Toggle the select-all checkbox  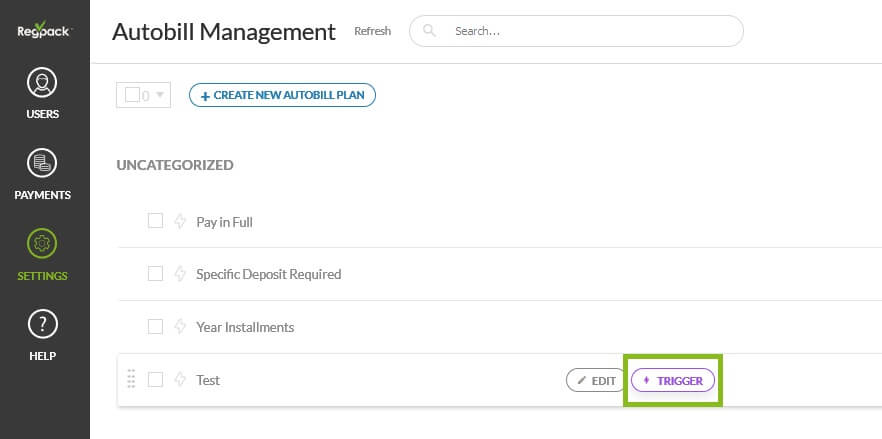(x=132, y=95)
